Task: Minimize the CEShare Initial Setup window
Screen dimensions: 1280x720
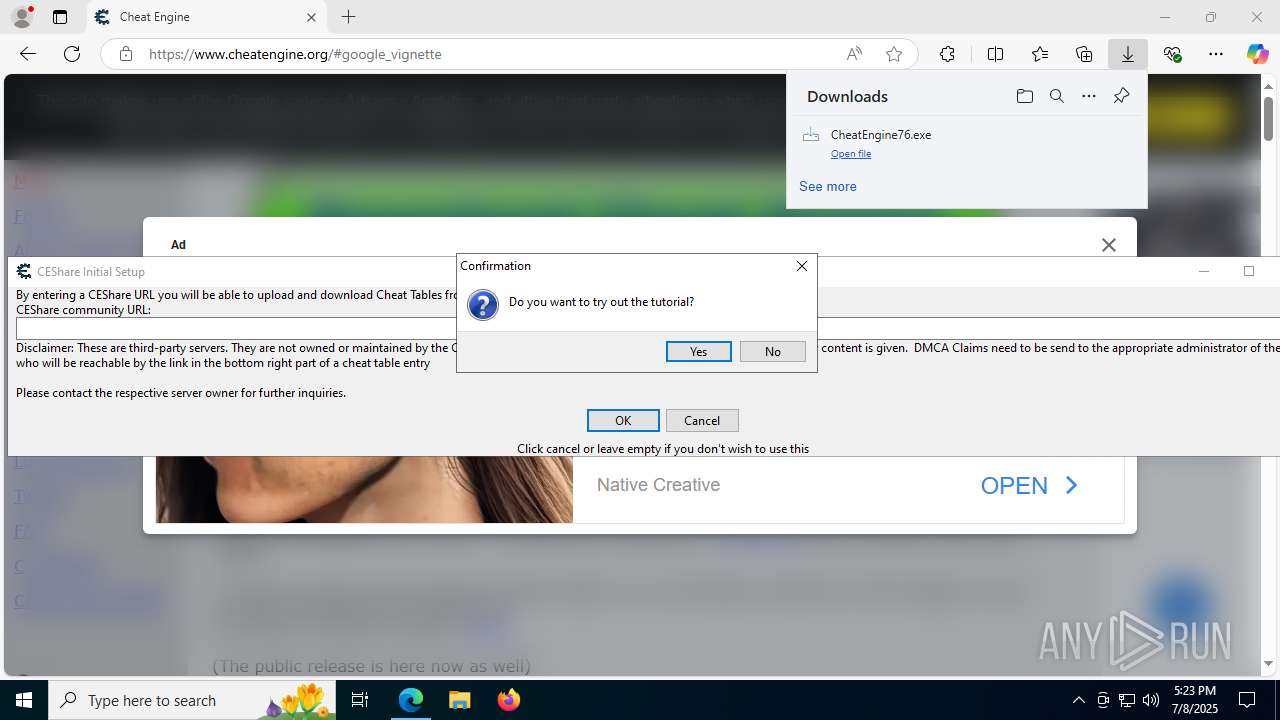Action: click(1204, 271)
